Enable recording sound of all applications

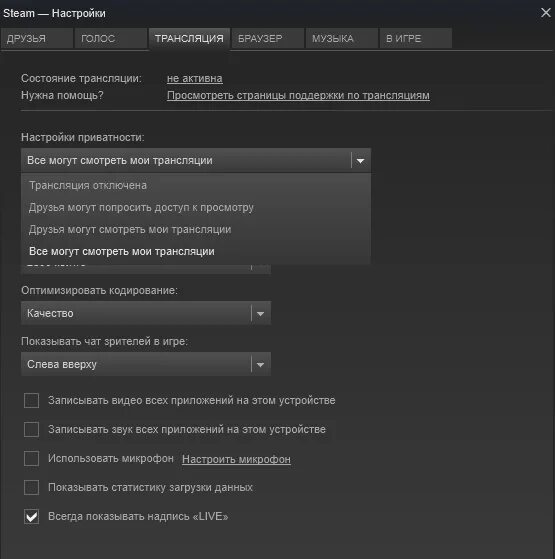(31, 430)
